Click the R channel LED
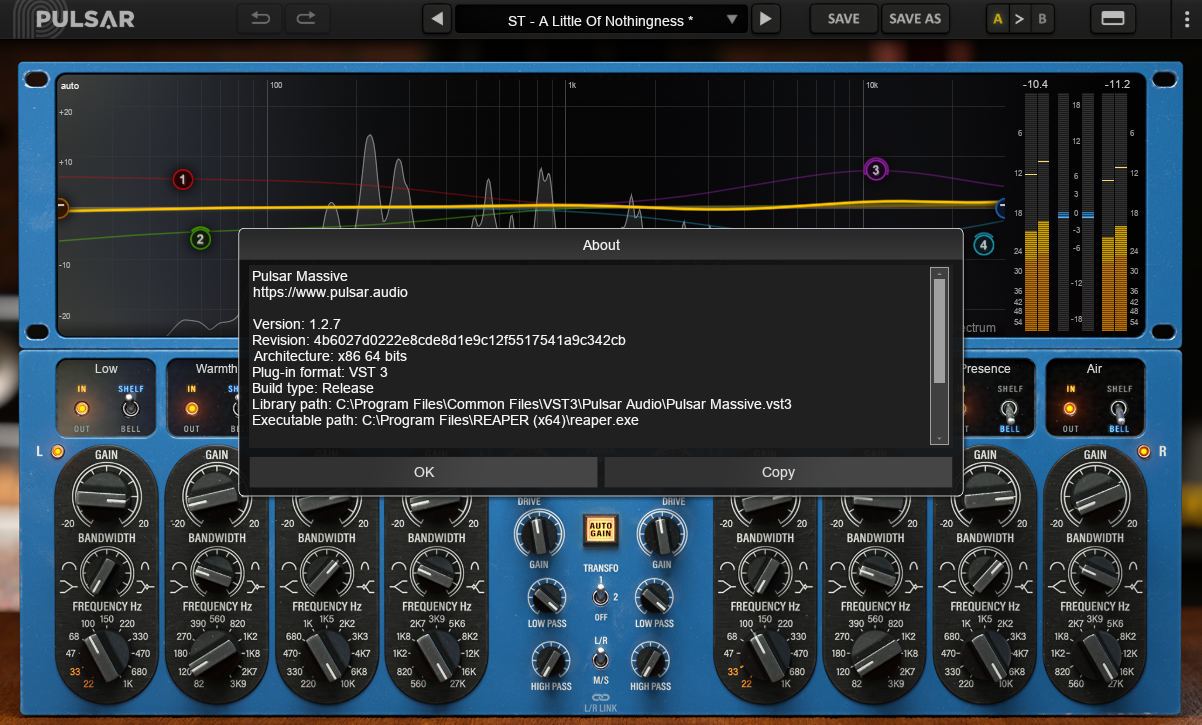This screenshot has height=725, width=1202. coord(1144,452)
